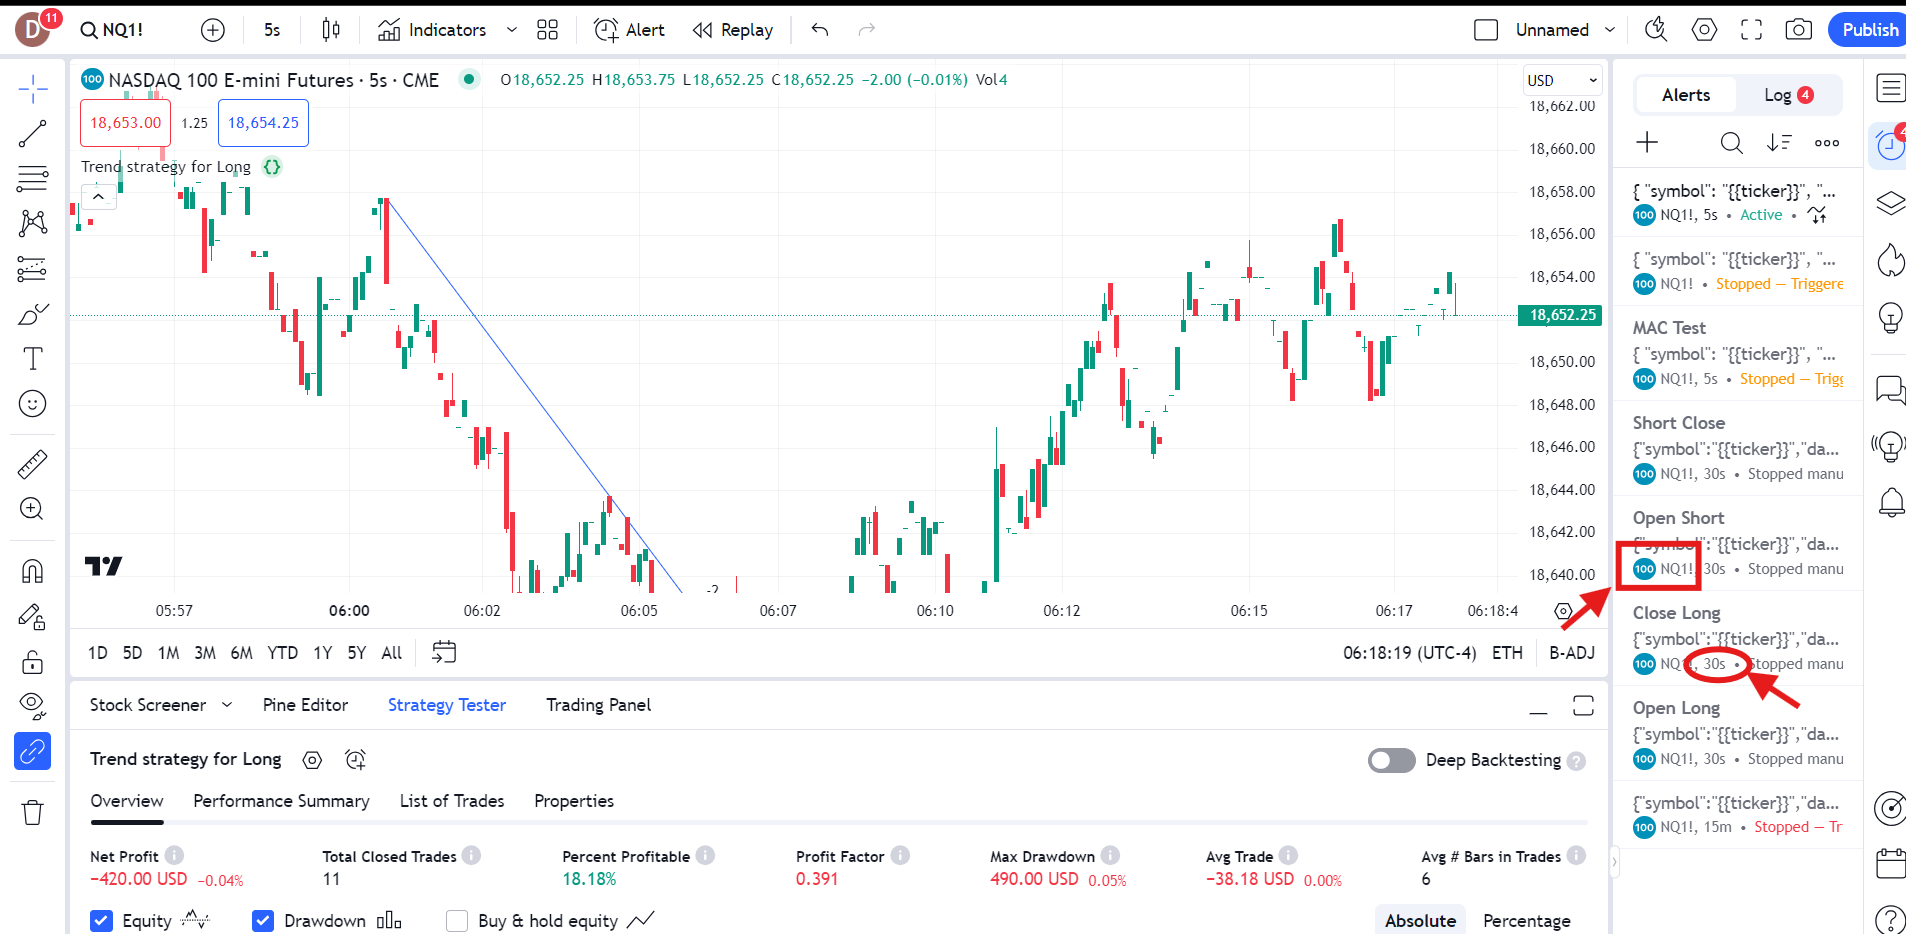This screenshot has width=1906, height=934.
Task: Click the drawings sync link icon
Action: point(32,751)
